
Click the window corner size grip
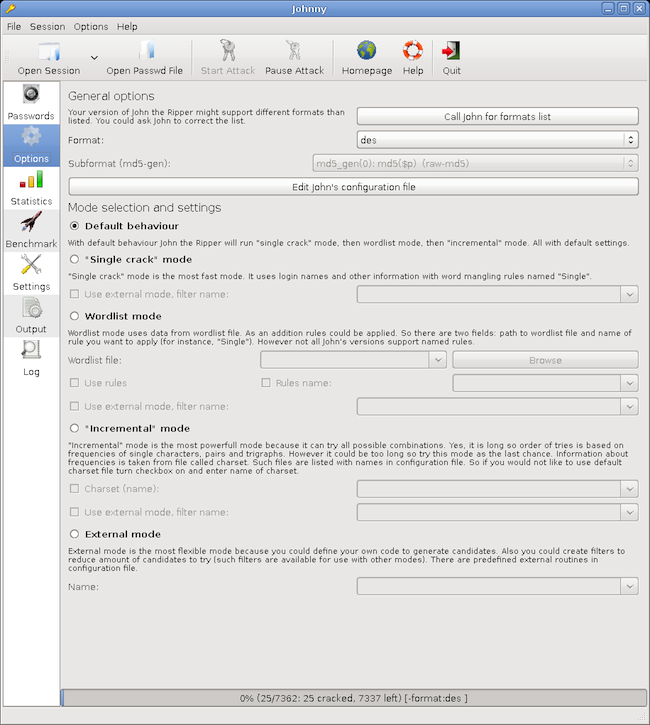coord(643,717)
